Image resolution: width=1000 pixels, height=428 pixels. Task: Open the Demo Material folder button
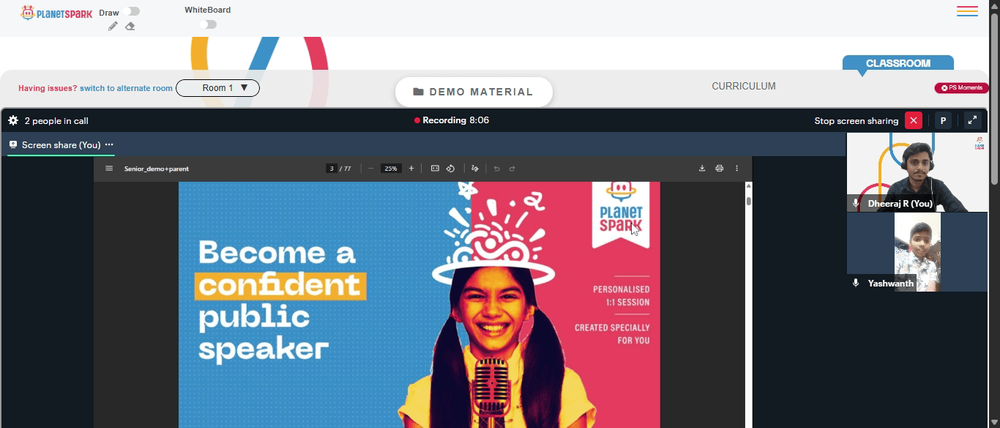473,92
